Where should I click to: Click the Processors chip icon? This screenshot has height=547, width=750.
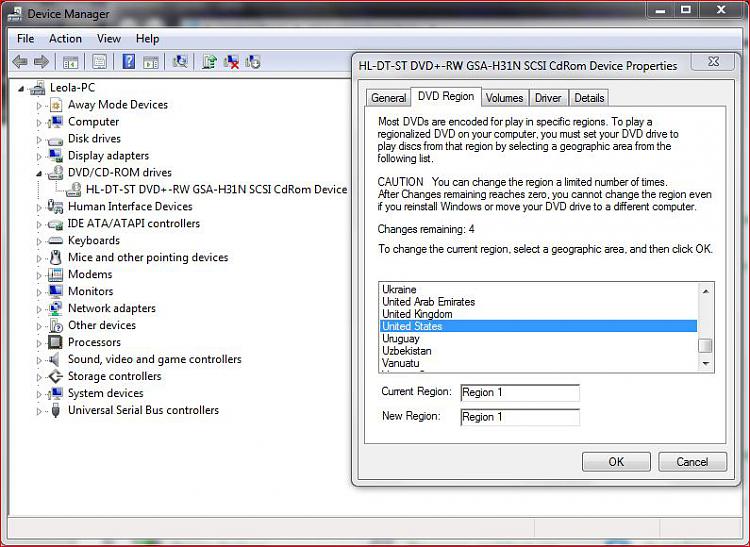[x=55, y=342]
